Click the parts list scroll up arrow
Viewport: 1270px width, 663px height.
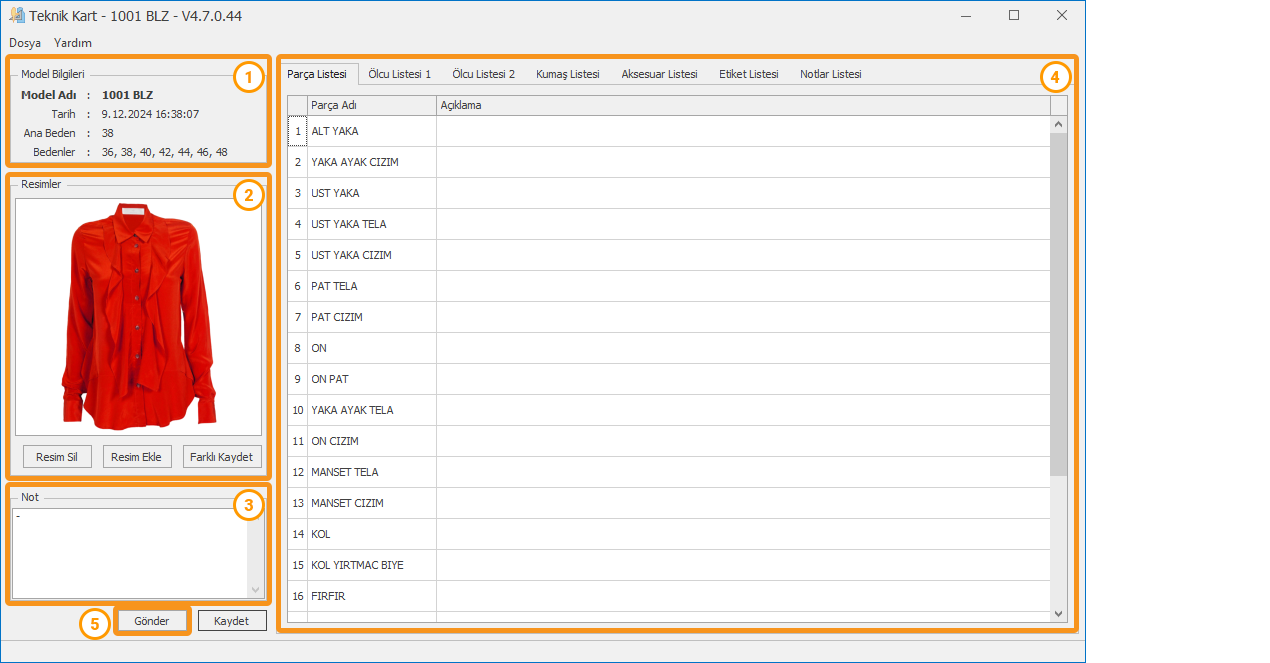click(x=1058, y=124)
